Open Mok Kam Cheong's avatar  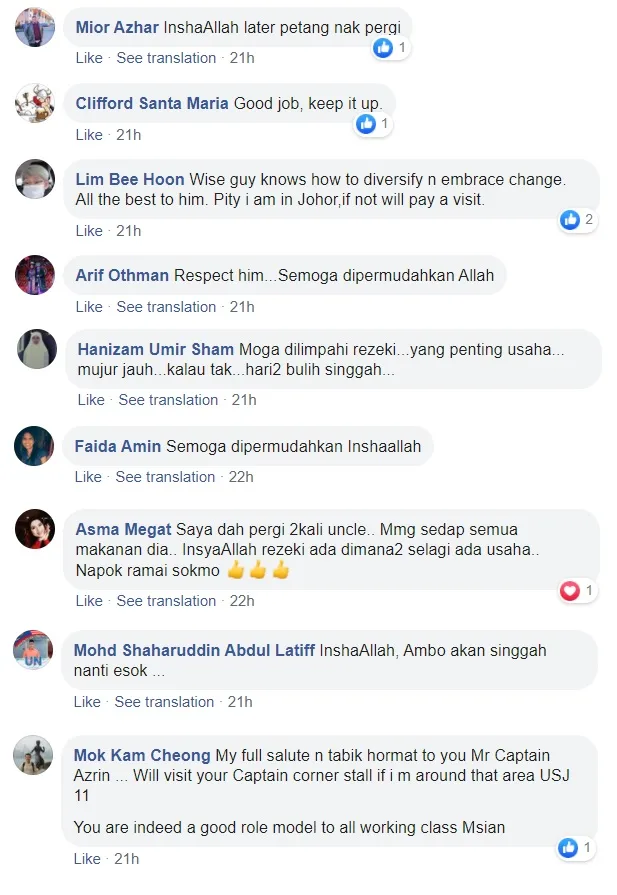pos(33,755)
